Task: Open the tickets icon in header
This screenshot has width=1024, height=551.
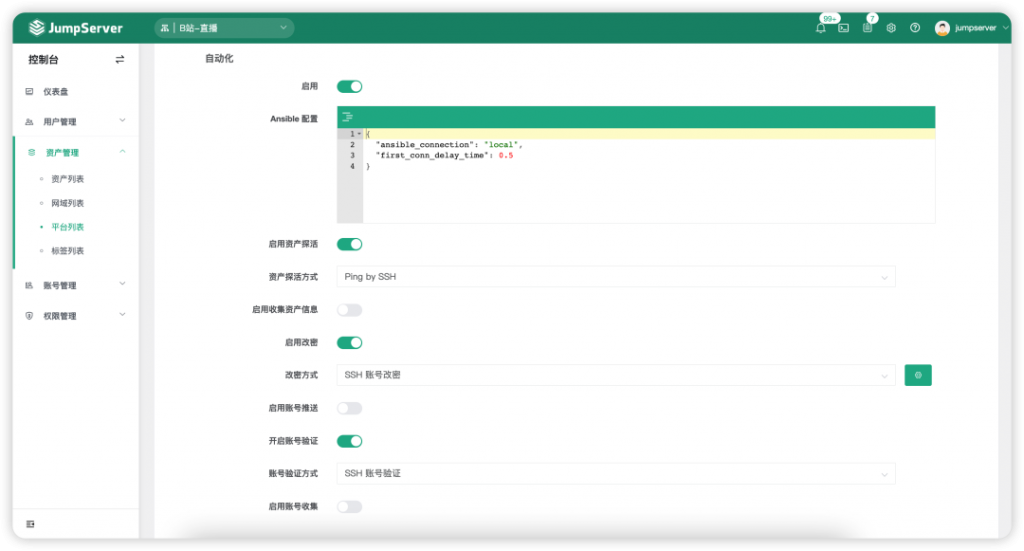Action: [x=867, y=28]
